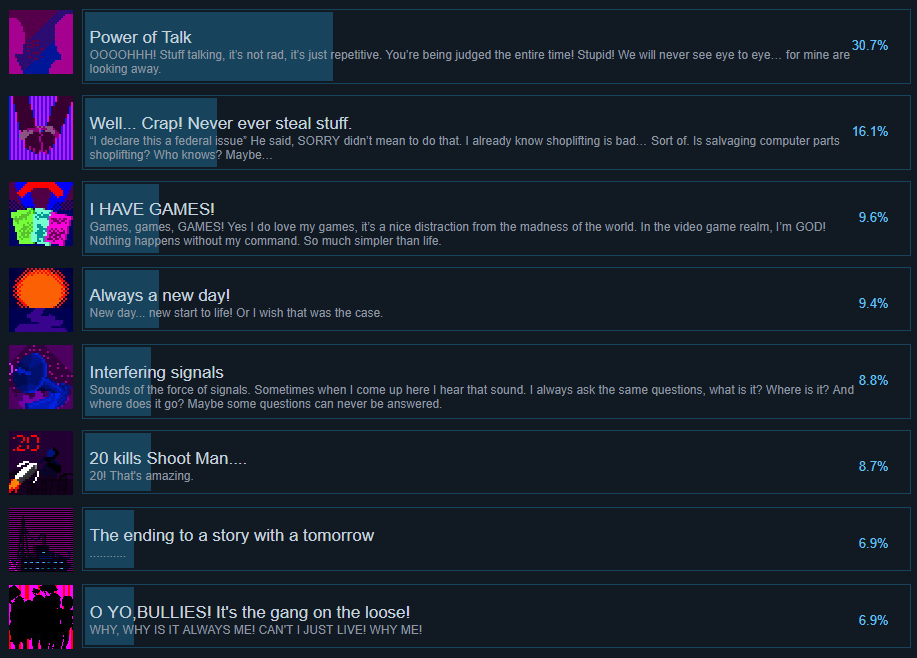The height and width of the screenshot is (658, 917).
Task: Click 'The ending to a story with a tomorrow' title
Action: tap(232, 536)
